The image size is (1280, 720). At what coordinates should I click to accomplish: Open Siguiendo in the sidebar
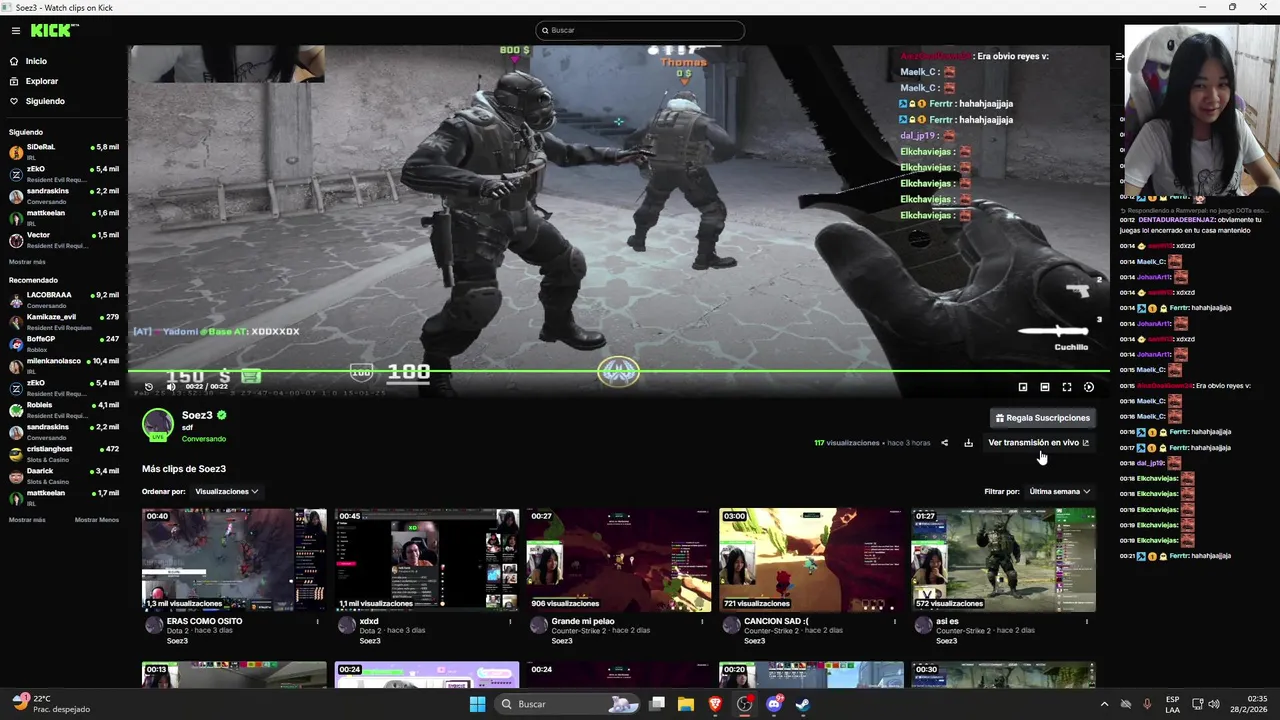tap(45, 101)
